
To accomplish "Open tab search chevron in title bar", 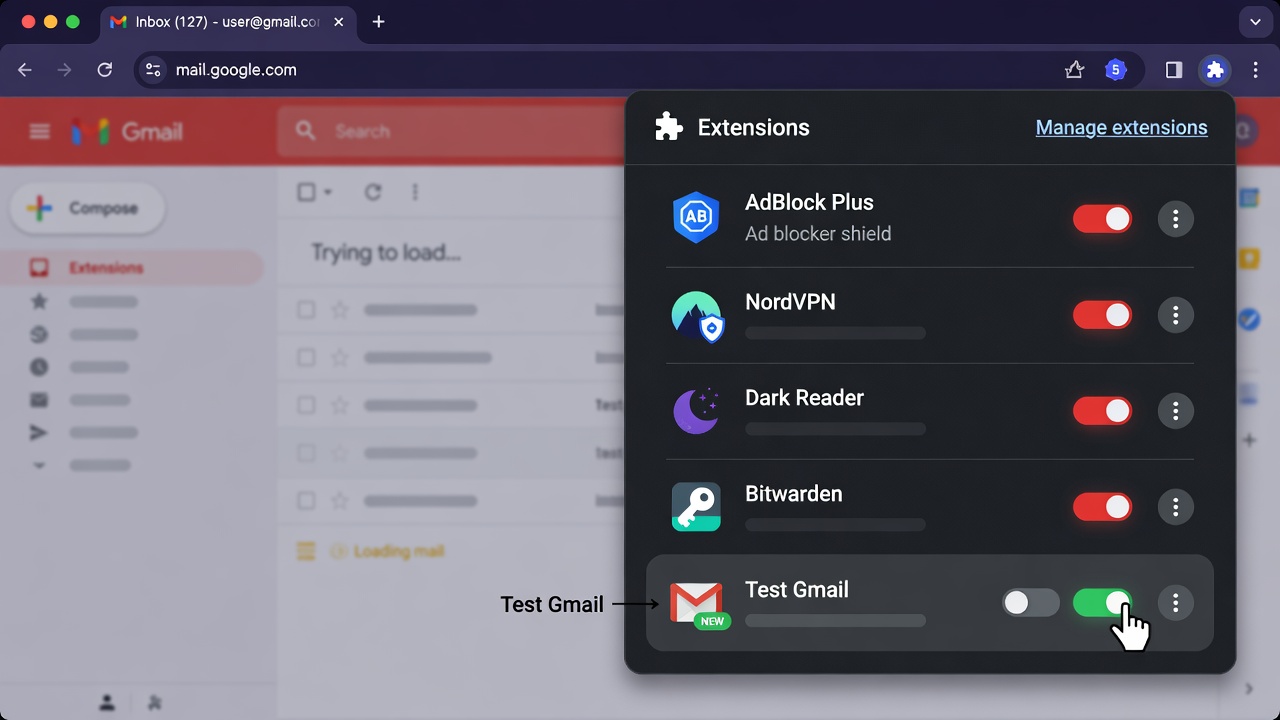I will coord(1255,21).
